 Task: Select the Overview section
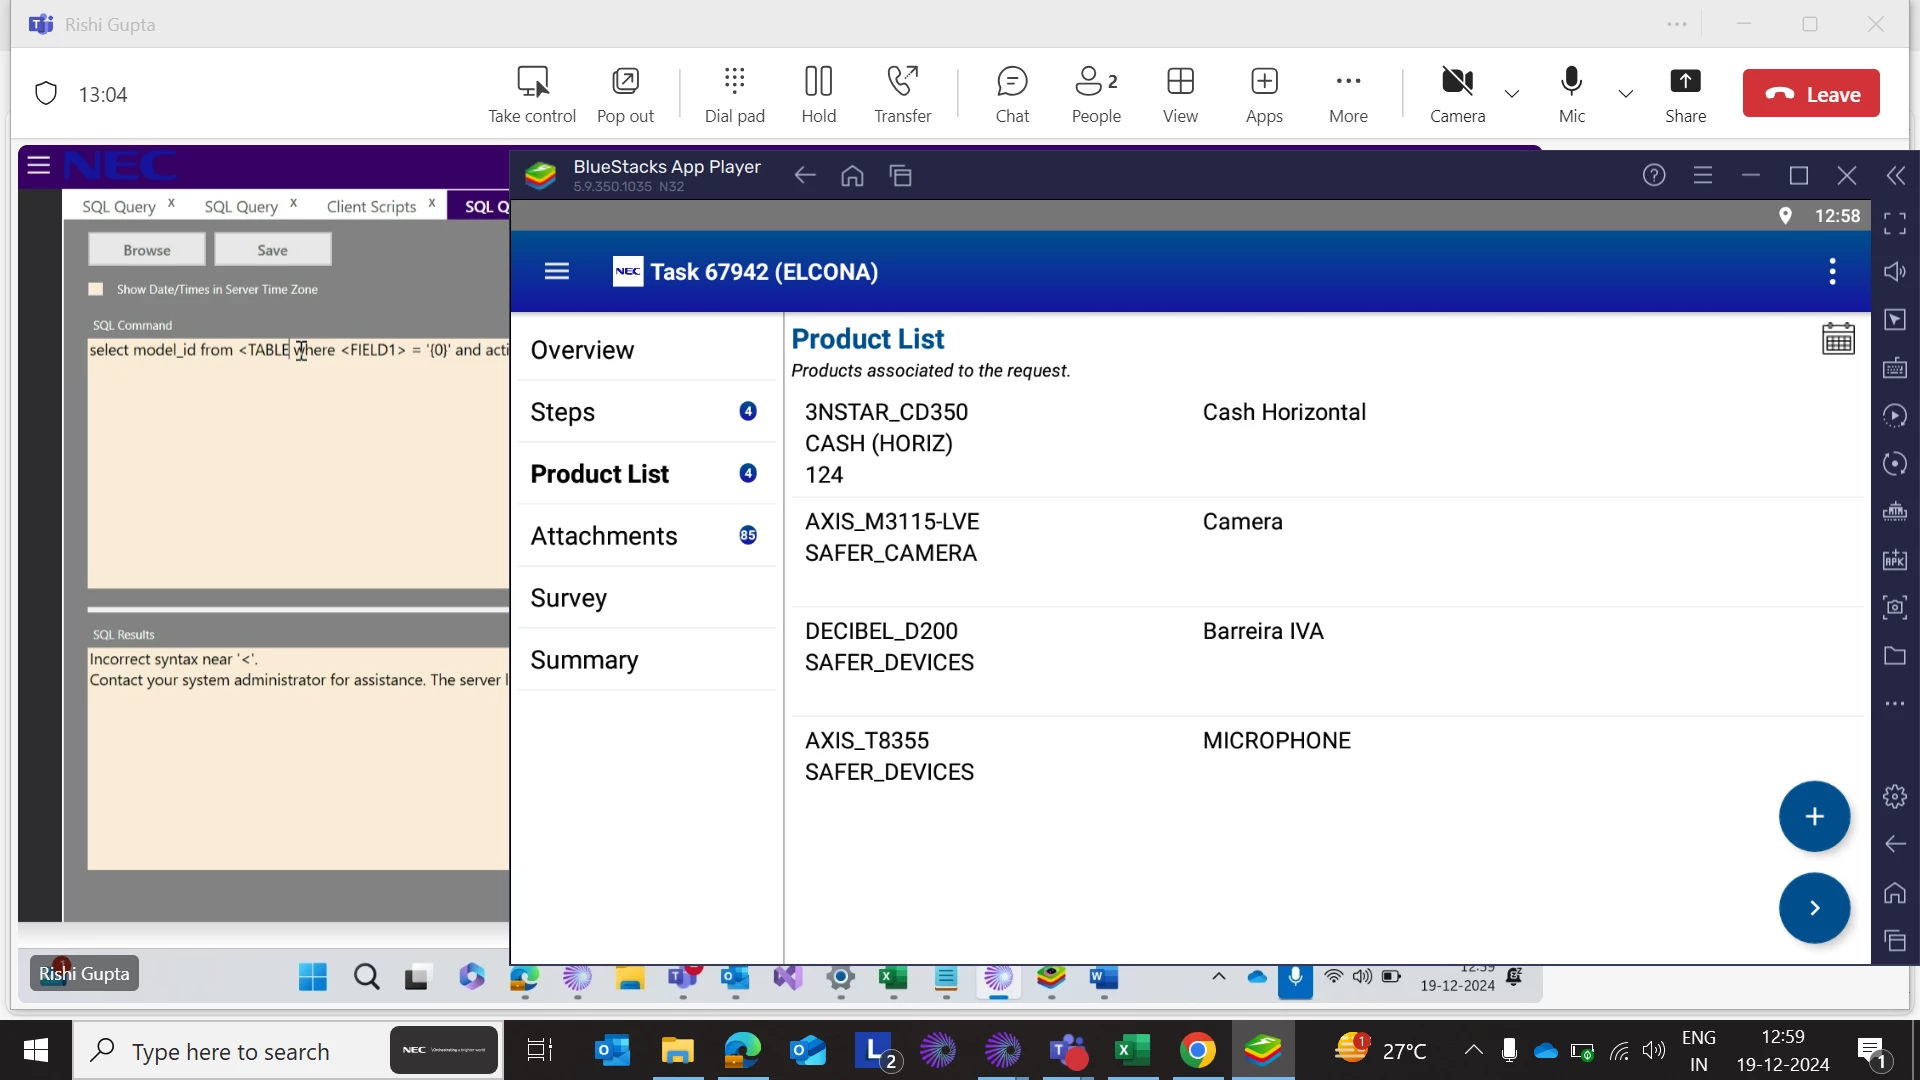(646, 350)
